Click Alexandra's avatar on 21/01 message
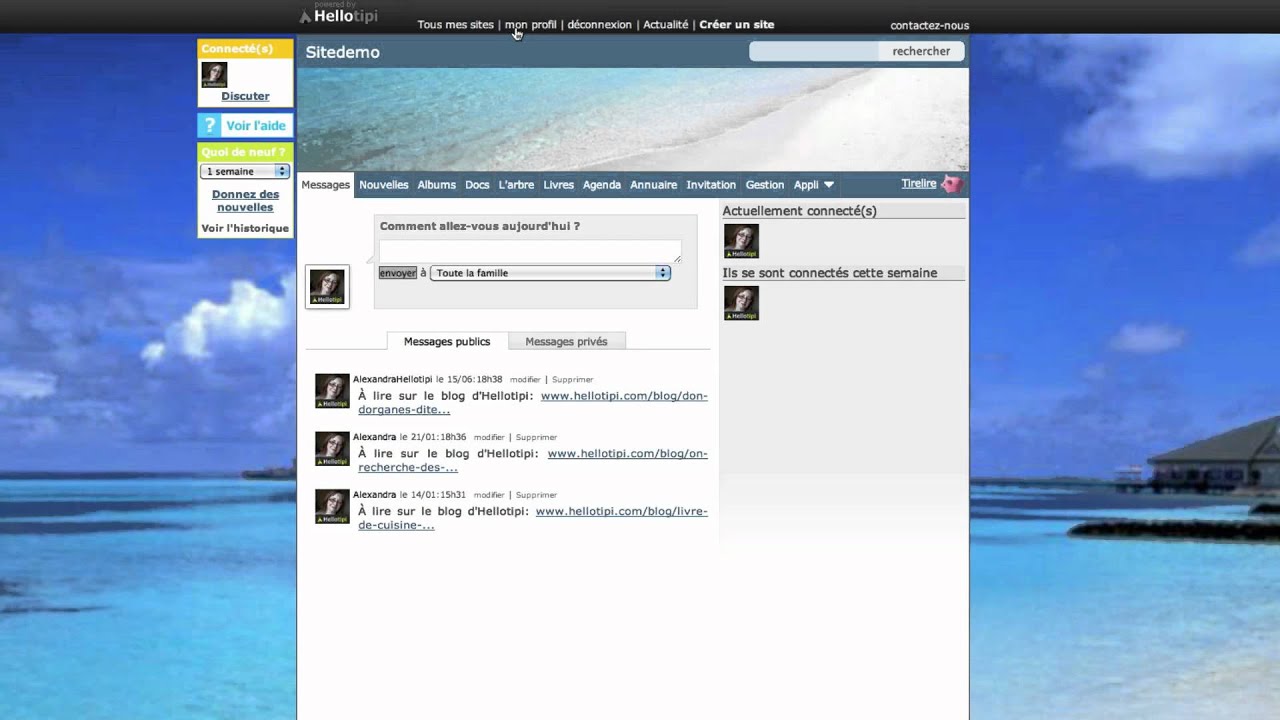The width and height of the screenshot is (1280, 720). (332, 449)
